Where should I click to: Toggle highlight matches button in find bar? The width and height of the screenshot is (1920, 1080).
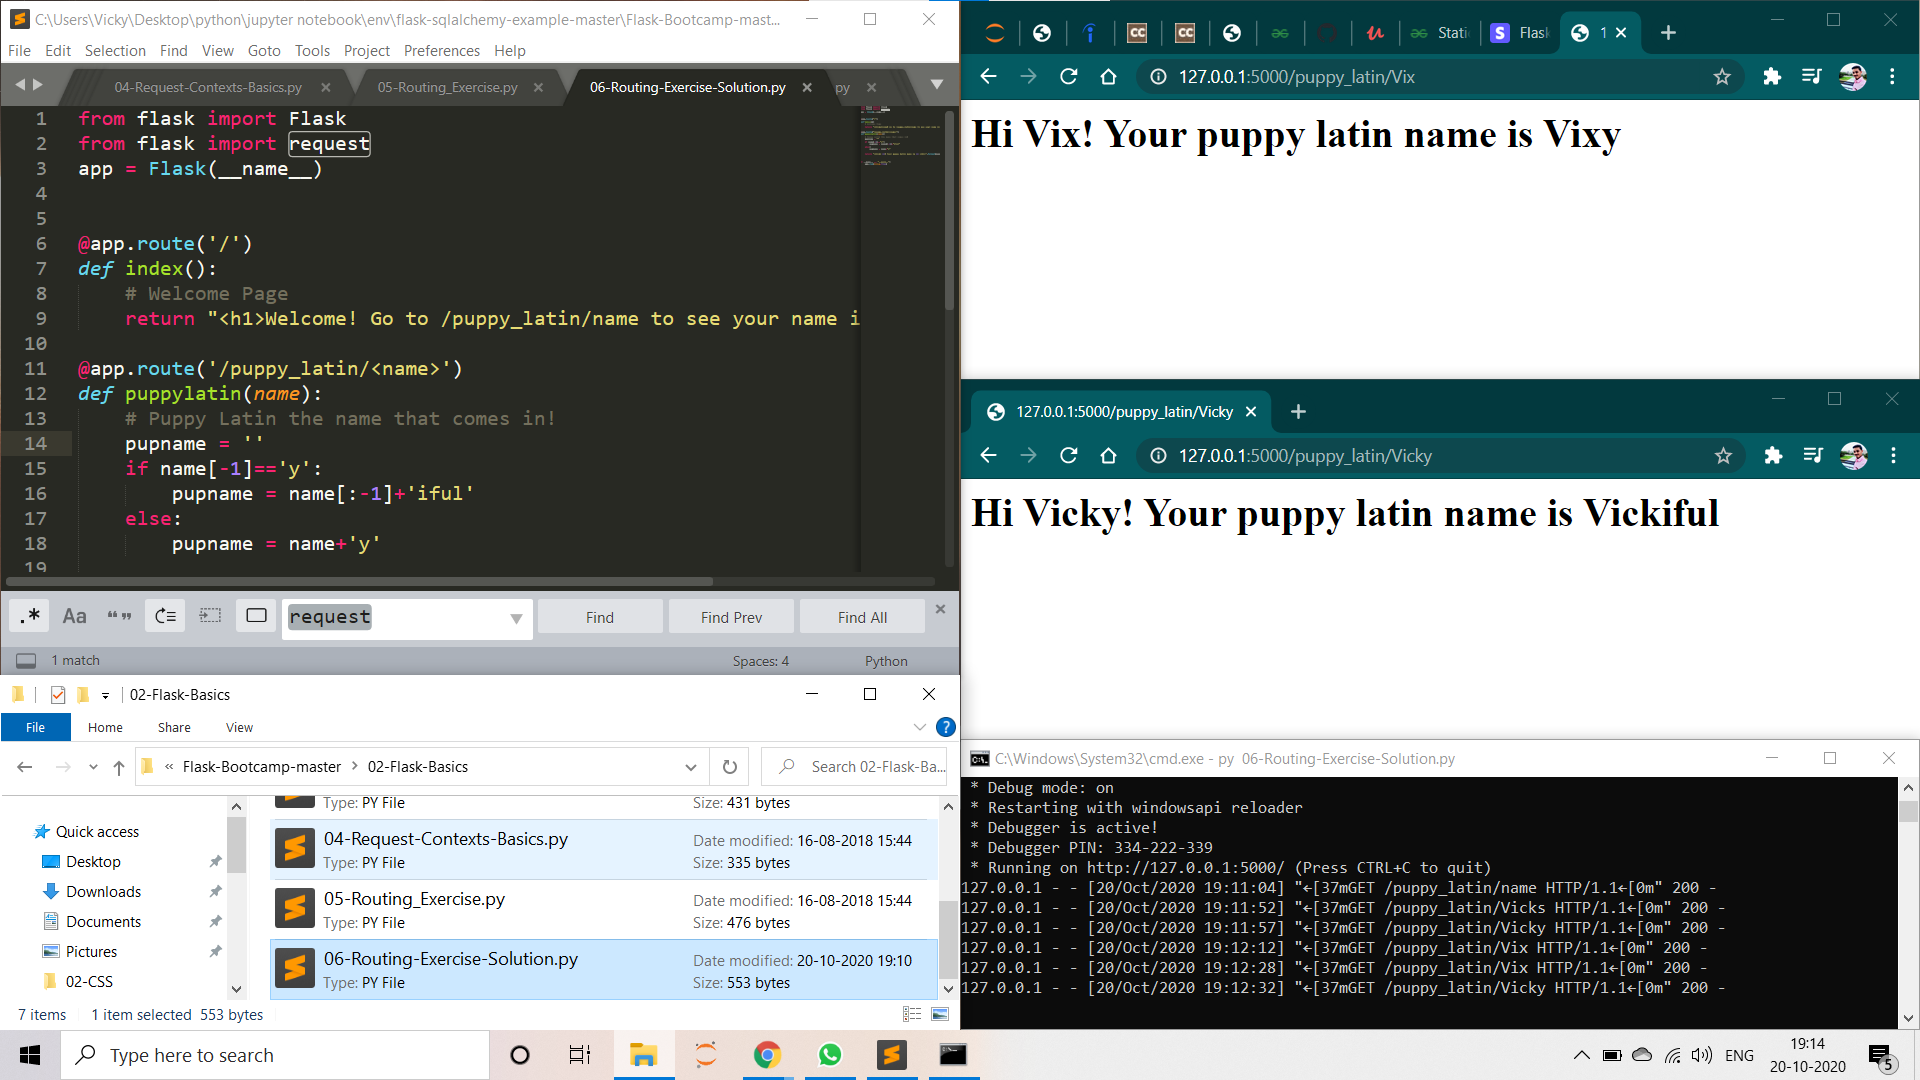tap(256, 616)
